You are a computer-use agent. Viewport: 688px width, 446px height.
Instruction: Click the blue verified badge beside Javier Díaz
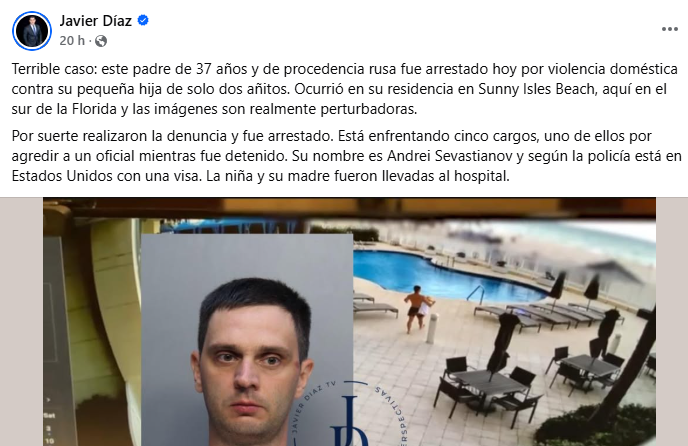click(x=143, y=20)
